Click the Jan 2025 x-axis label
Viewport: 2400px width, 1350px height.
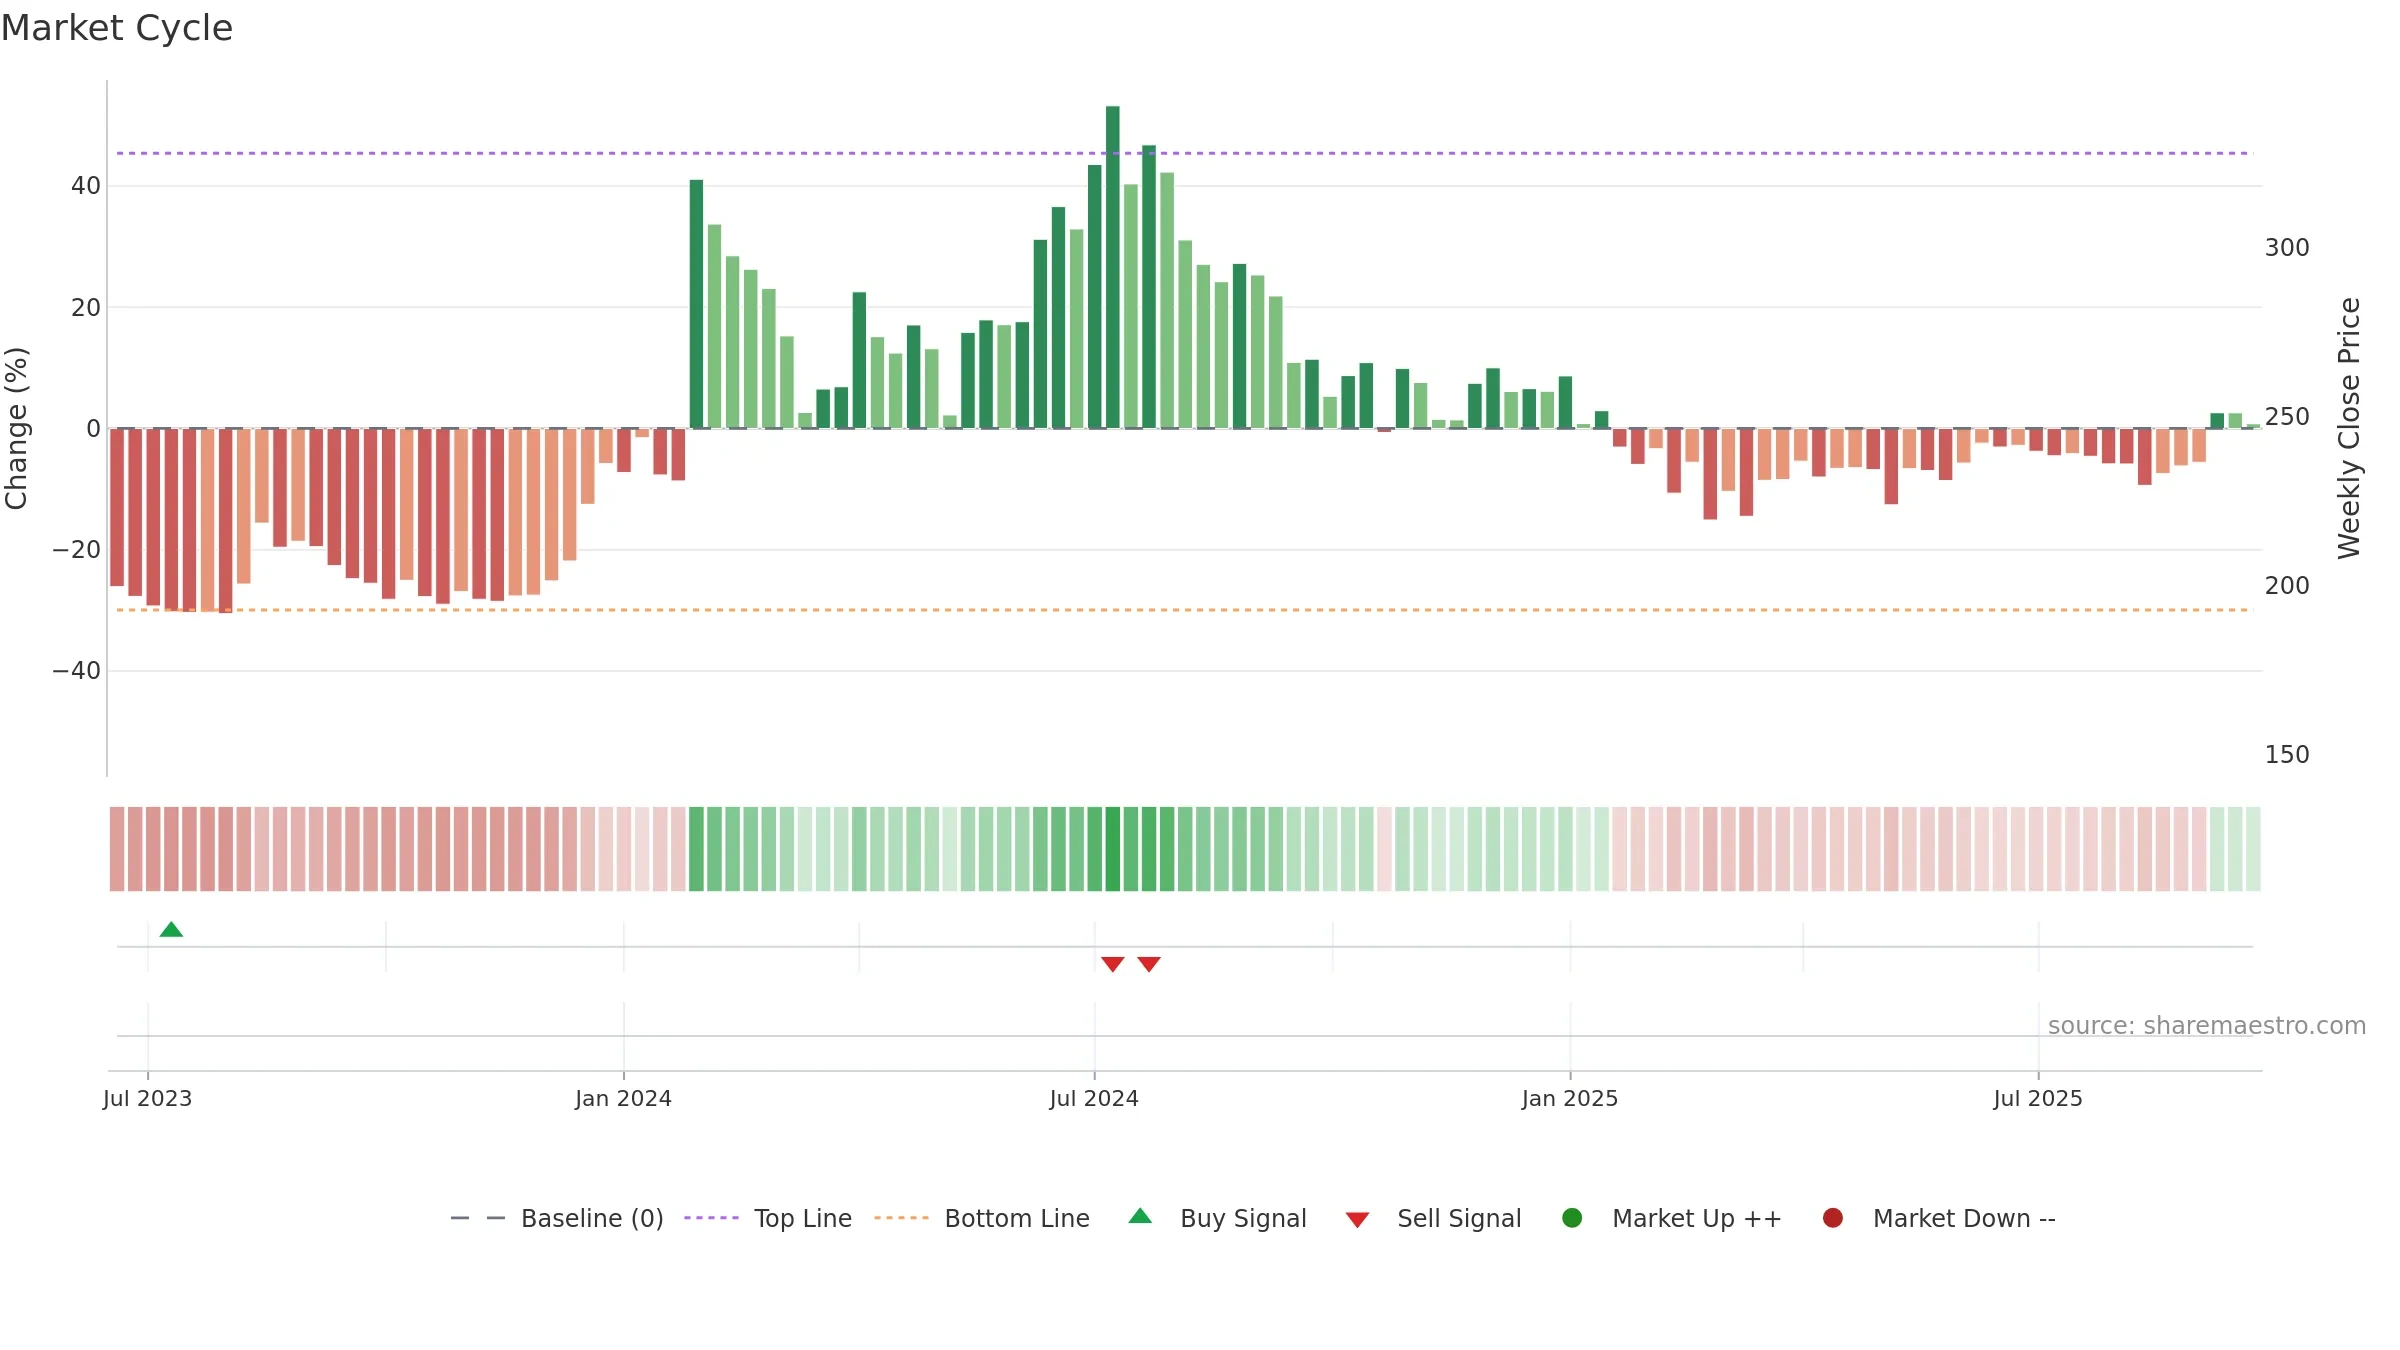(x=1570, y=1098)
